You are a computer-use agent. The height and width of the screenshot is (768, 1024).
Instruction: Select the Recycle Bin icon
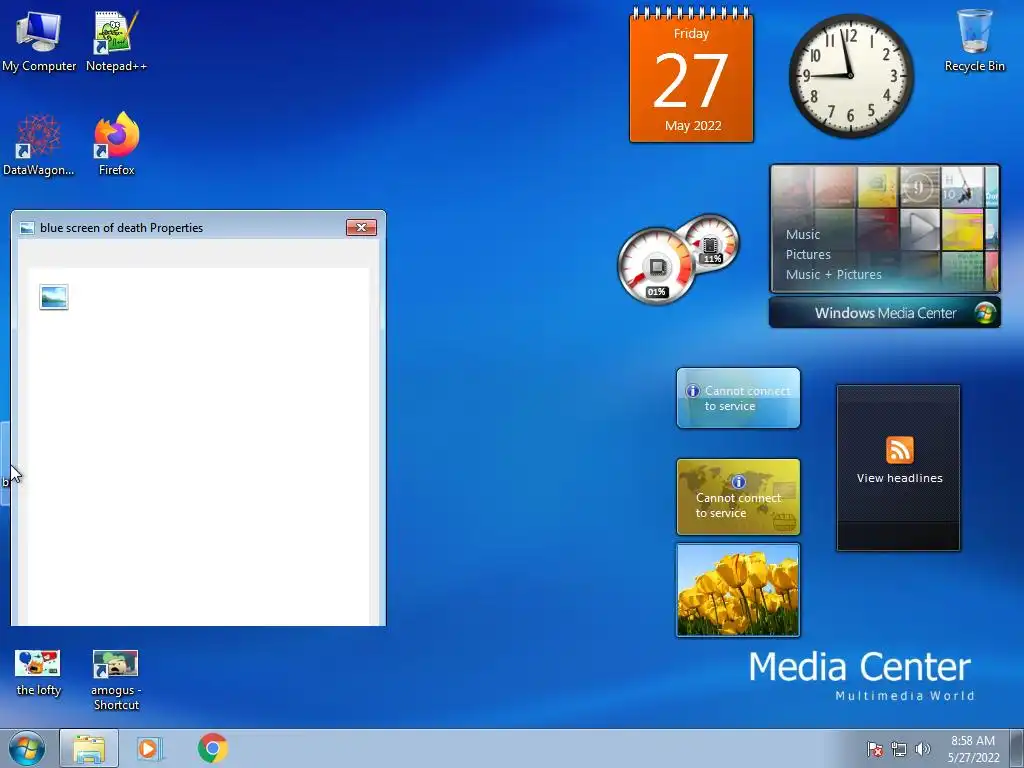coord(974,40)
